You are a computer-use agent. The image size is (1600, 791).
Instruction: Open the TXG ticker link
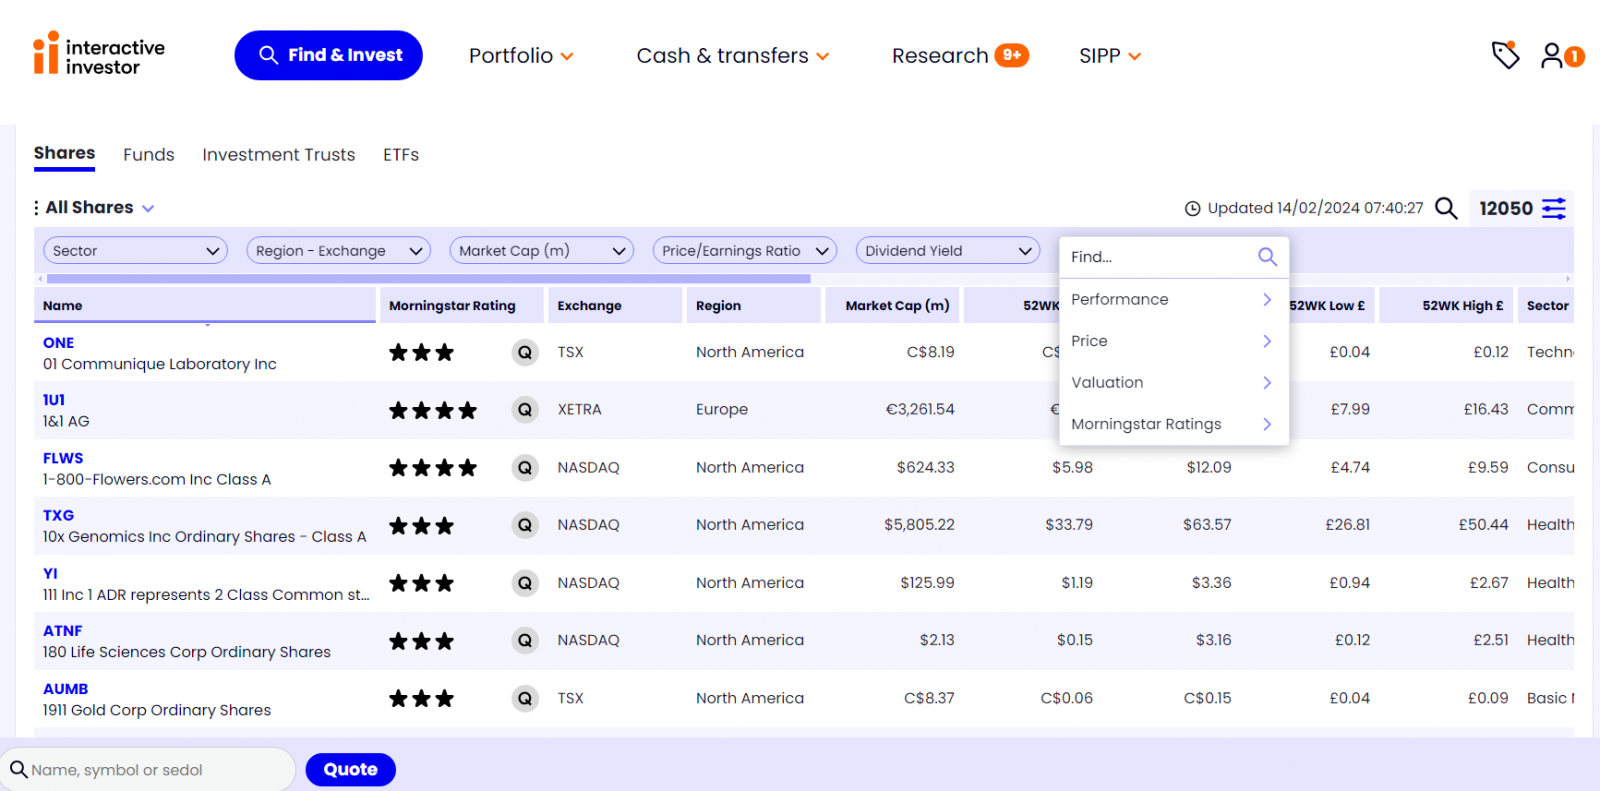[58, 516]
